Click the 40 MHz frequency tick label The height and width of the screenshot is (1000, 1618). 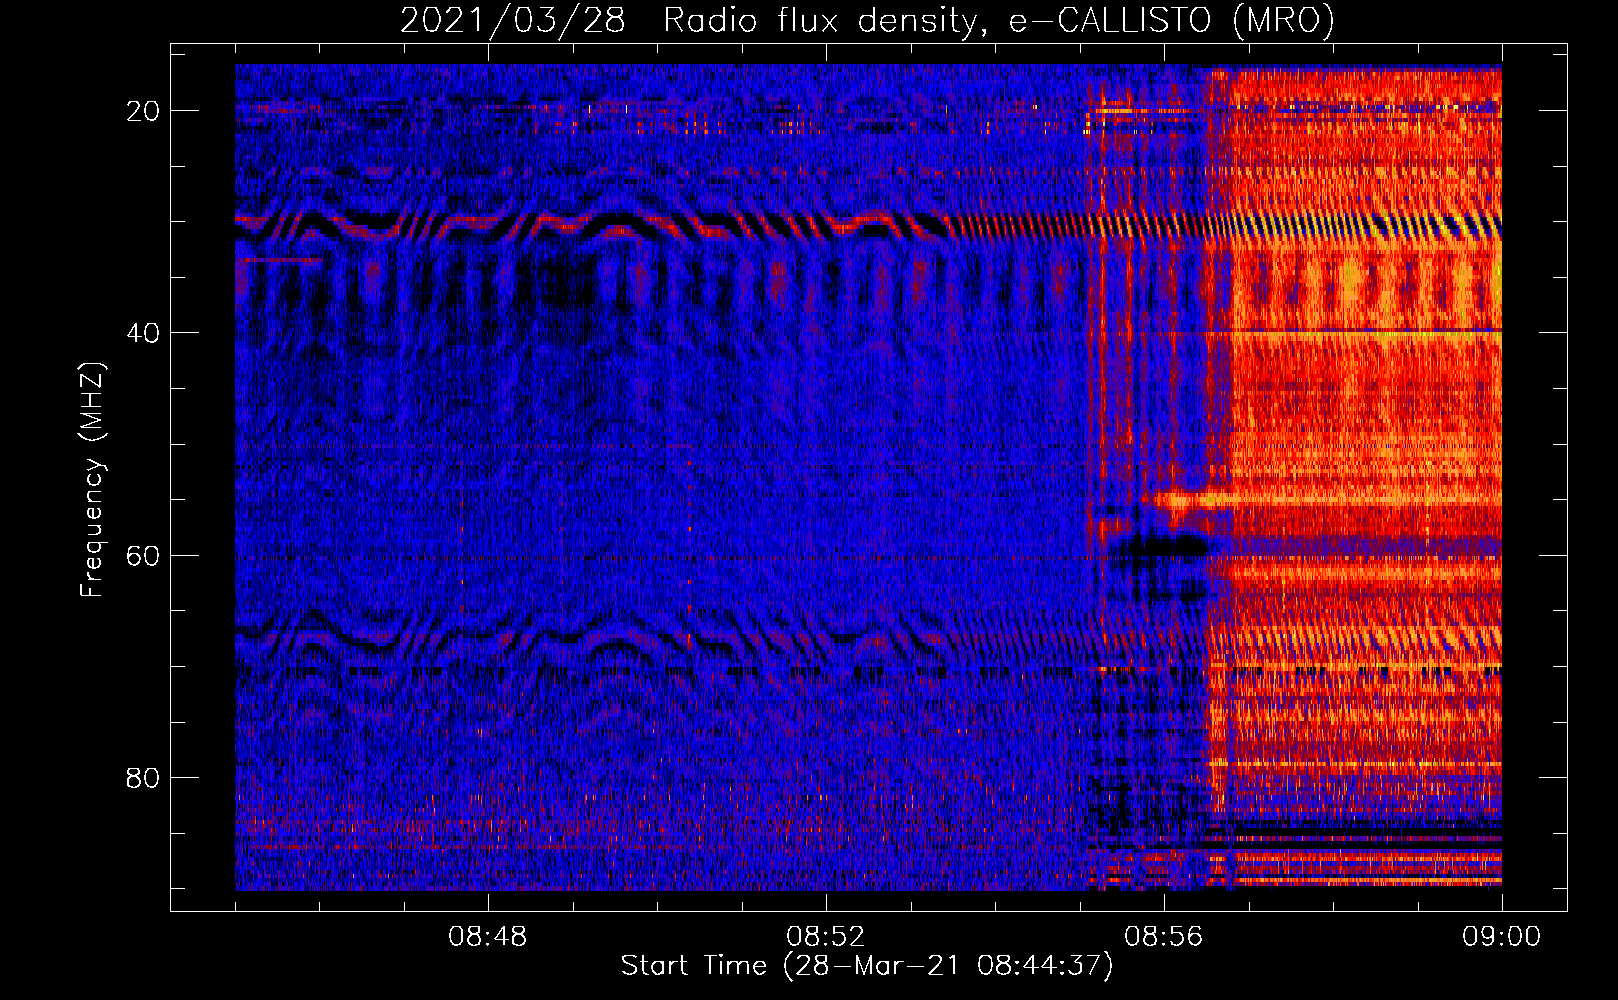point(144,333)
